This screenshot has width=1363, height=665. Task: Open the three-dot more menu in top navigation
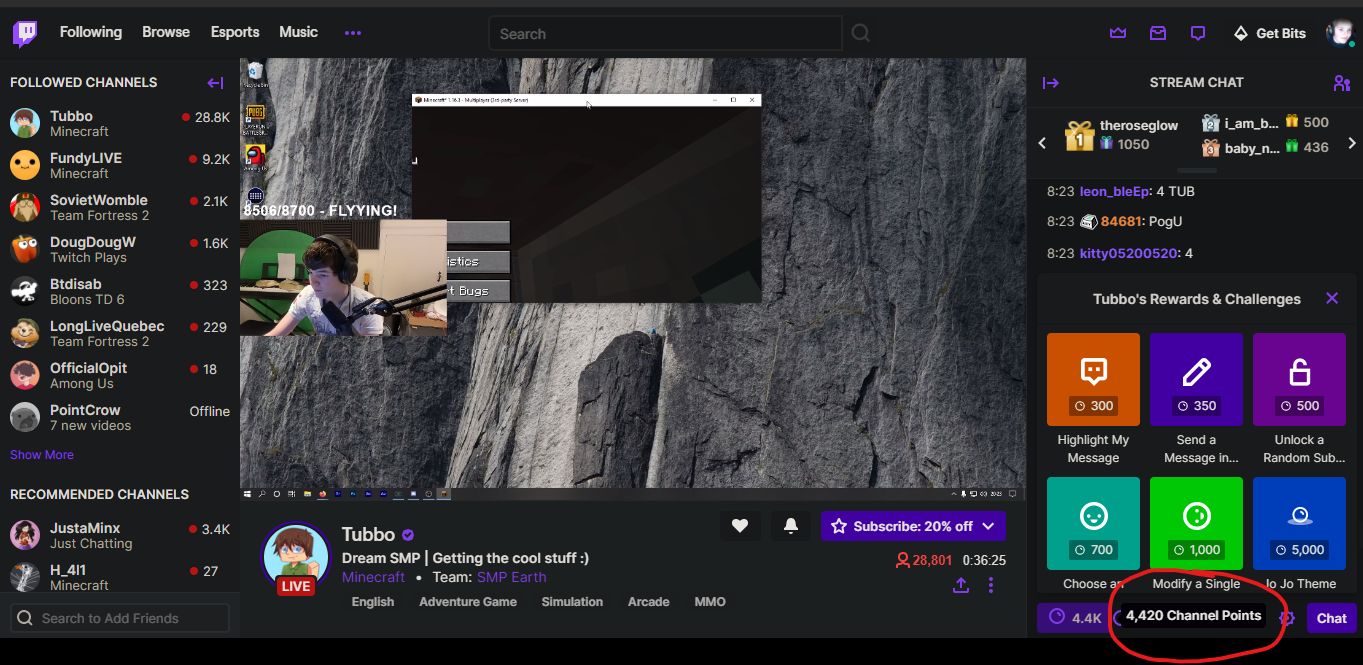tap(353, 33)
